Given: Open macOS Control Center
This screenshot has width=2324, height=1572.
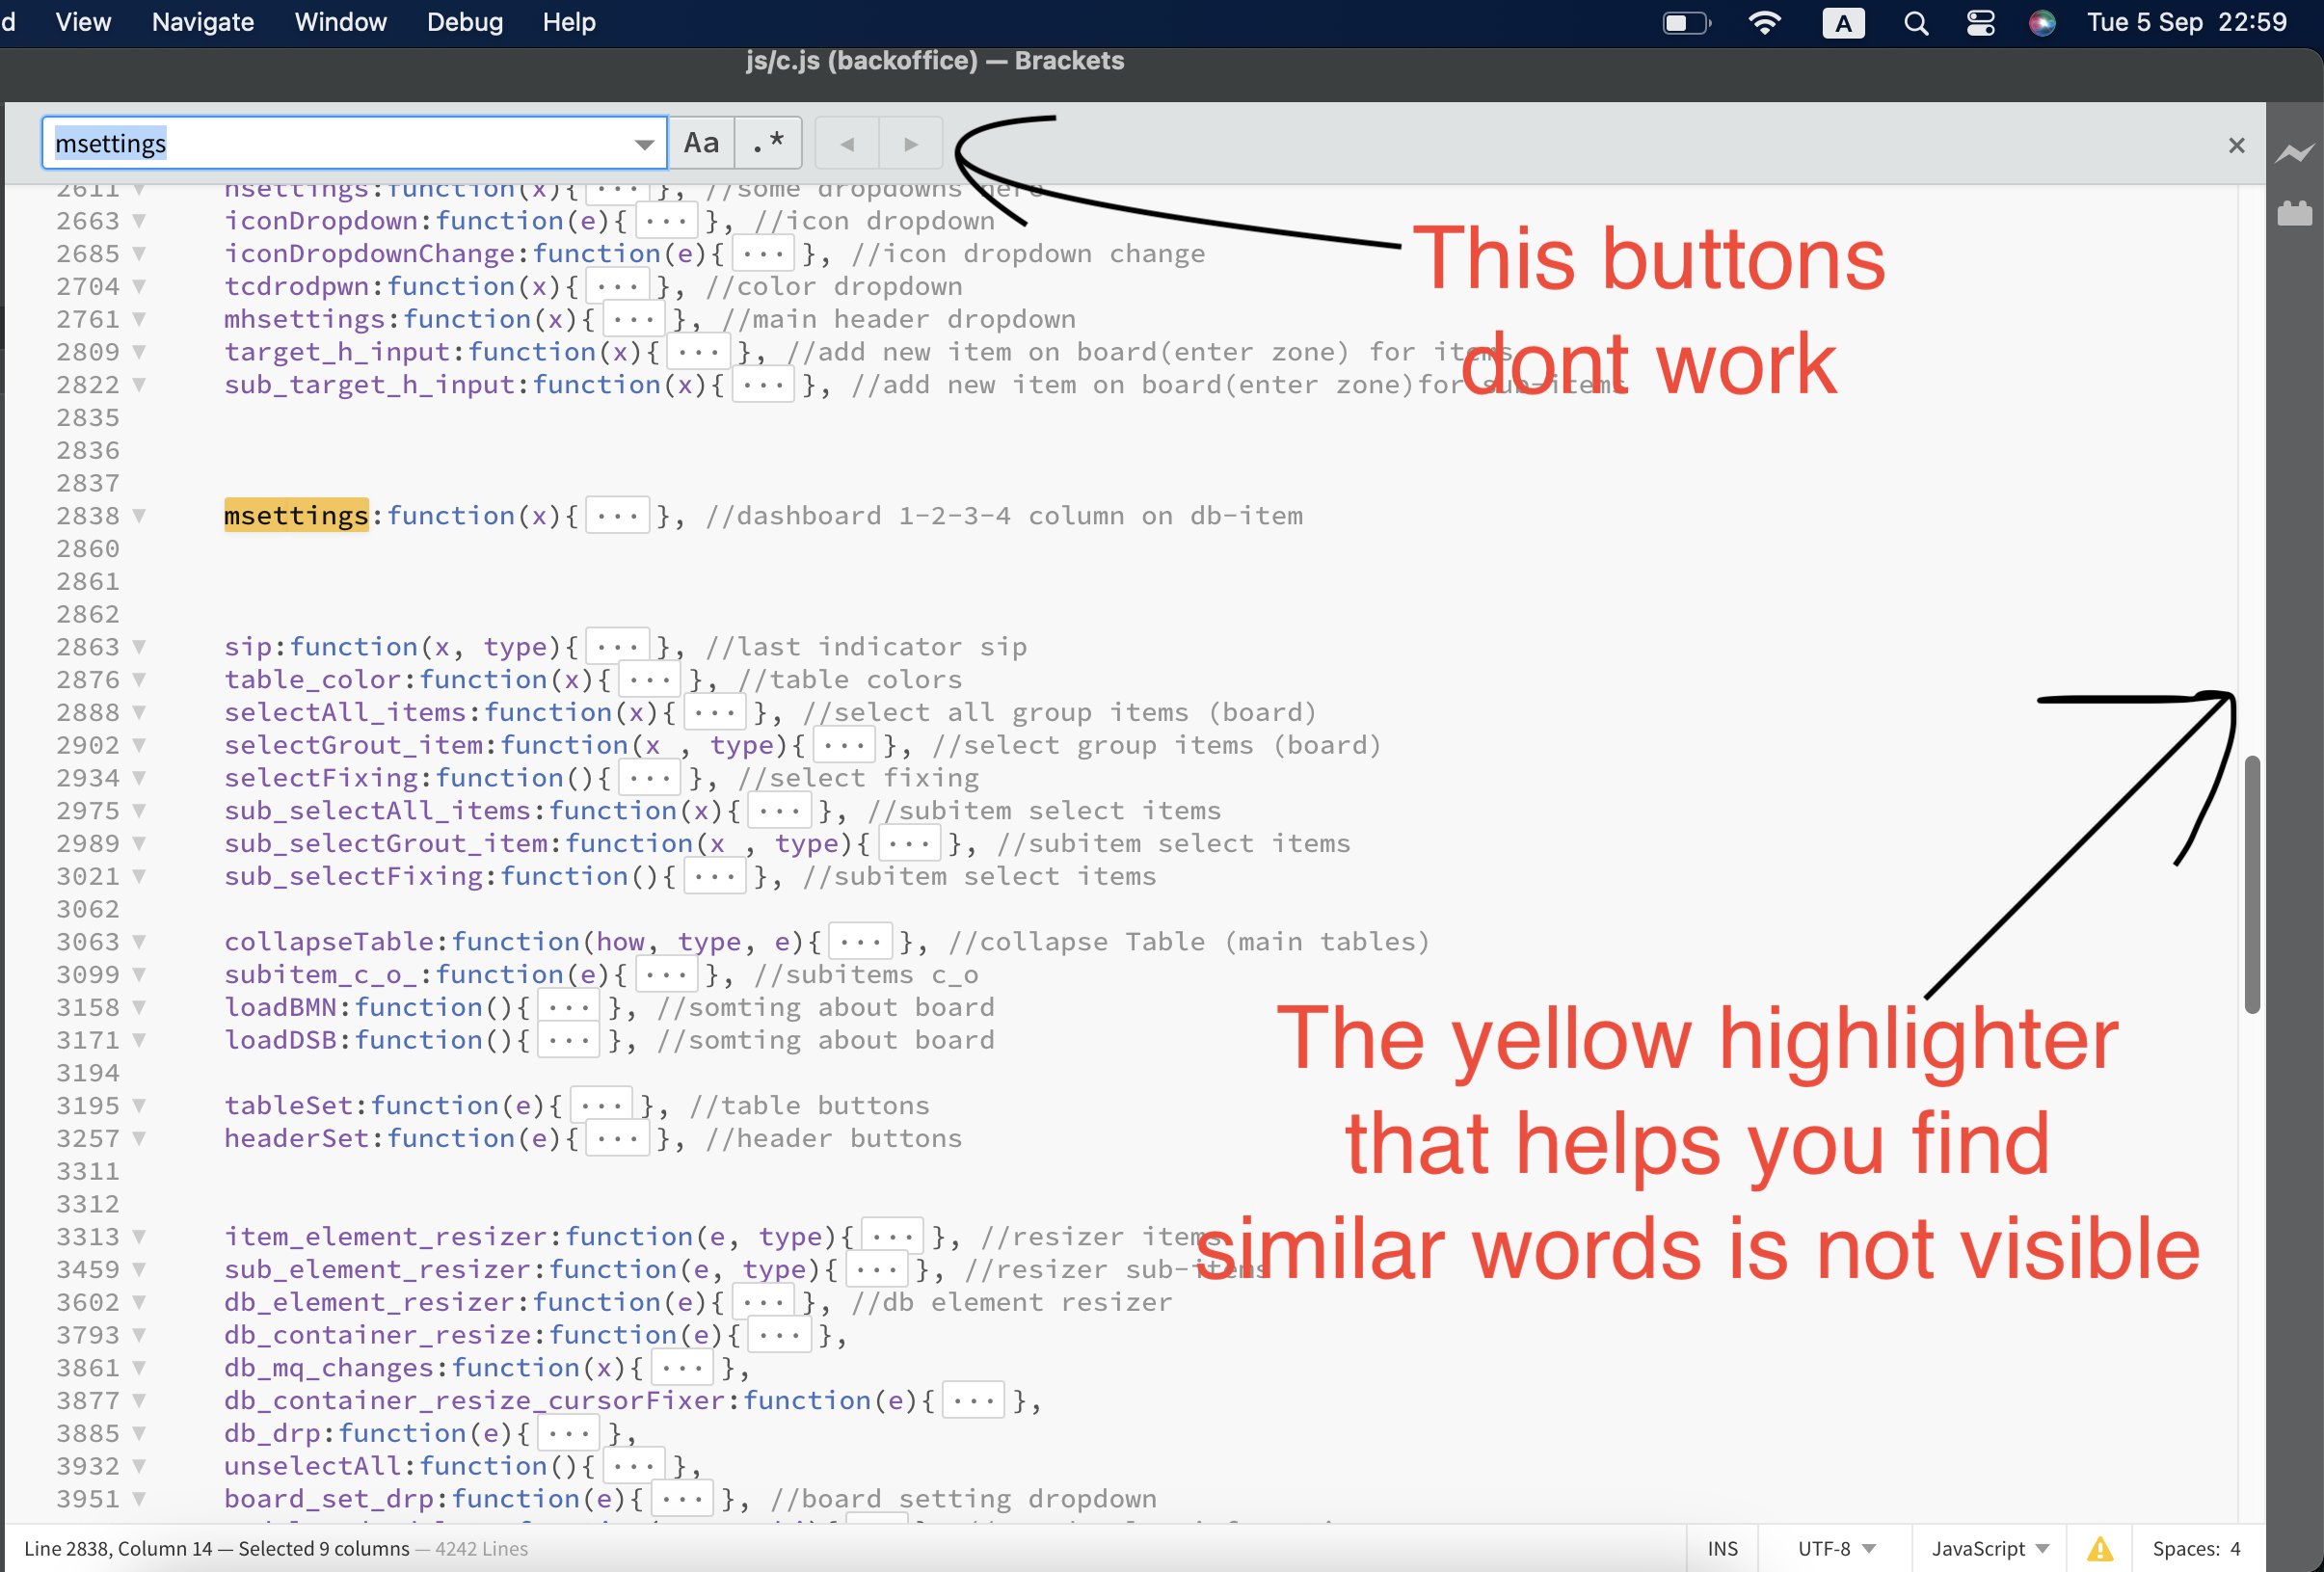Looking at the screenshot, I should coord(1980,22).
